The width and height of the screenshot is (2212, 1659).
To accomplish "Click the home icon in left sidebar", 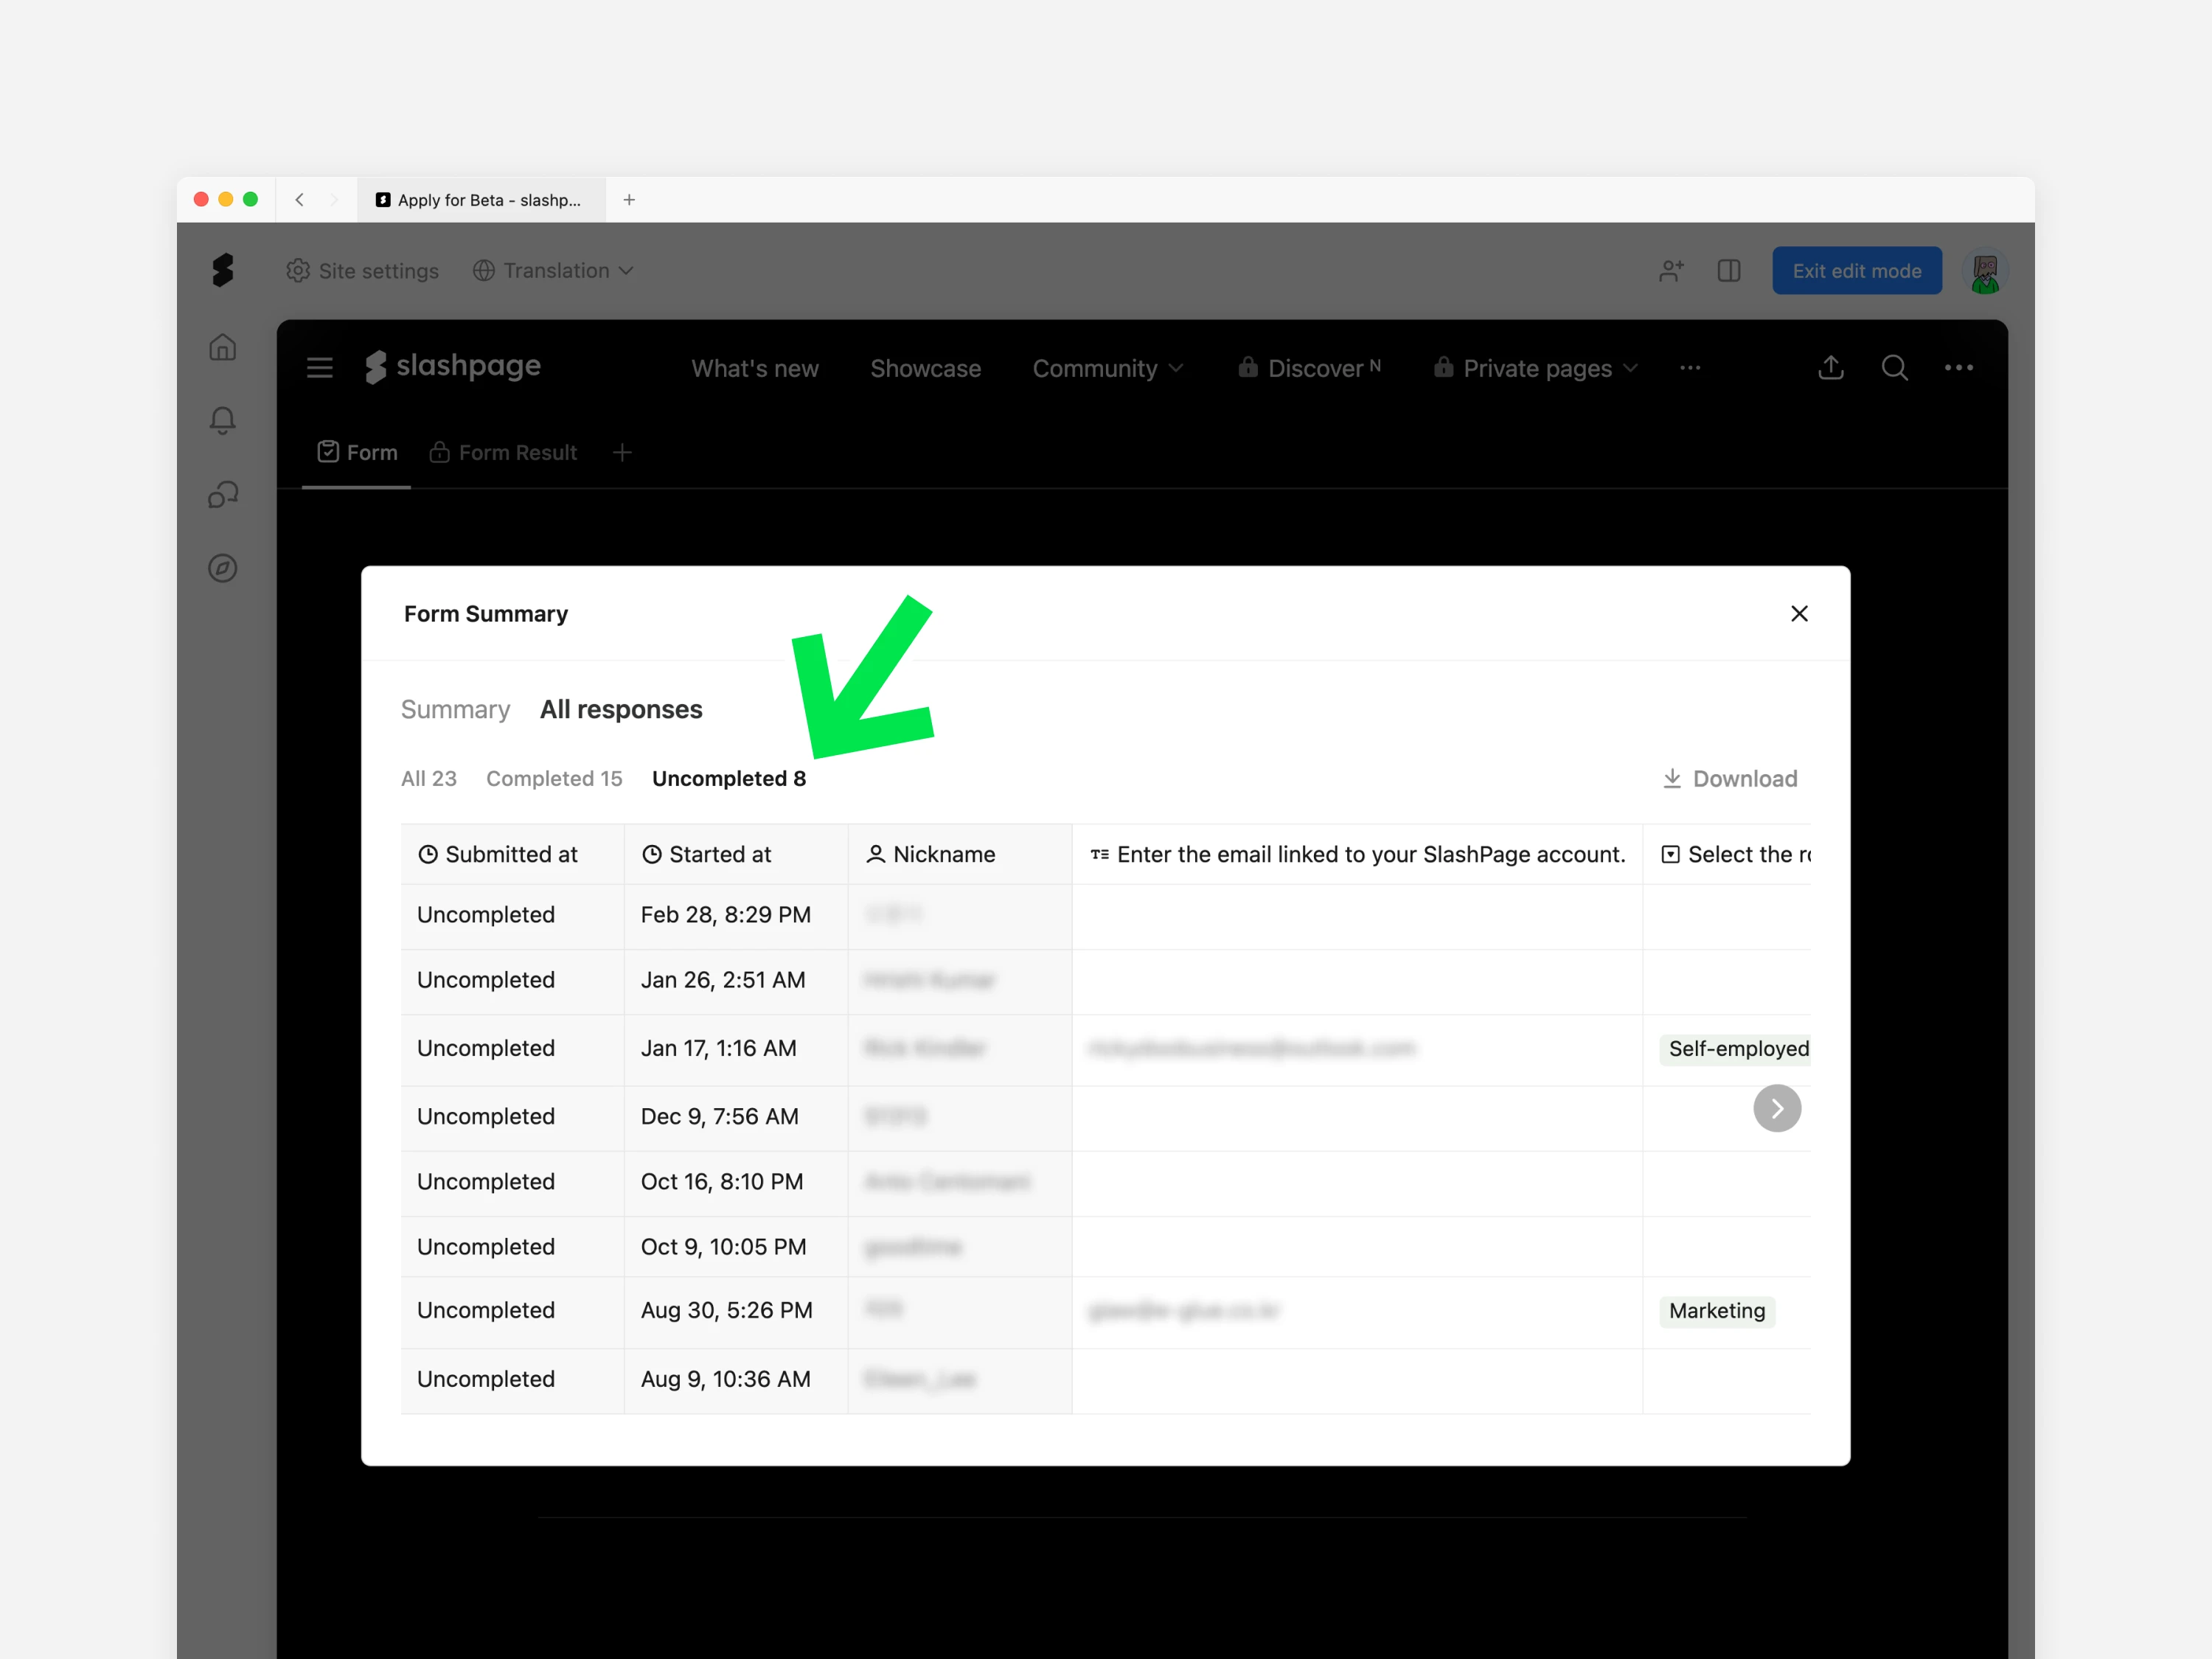I will (222, 347).
